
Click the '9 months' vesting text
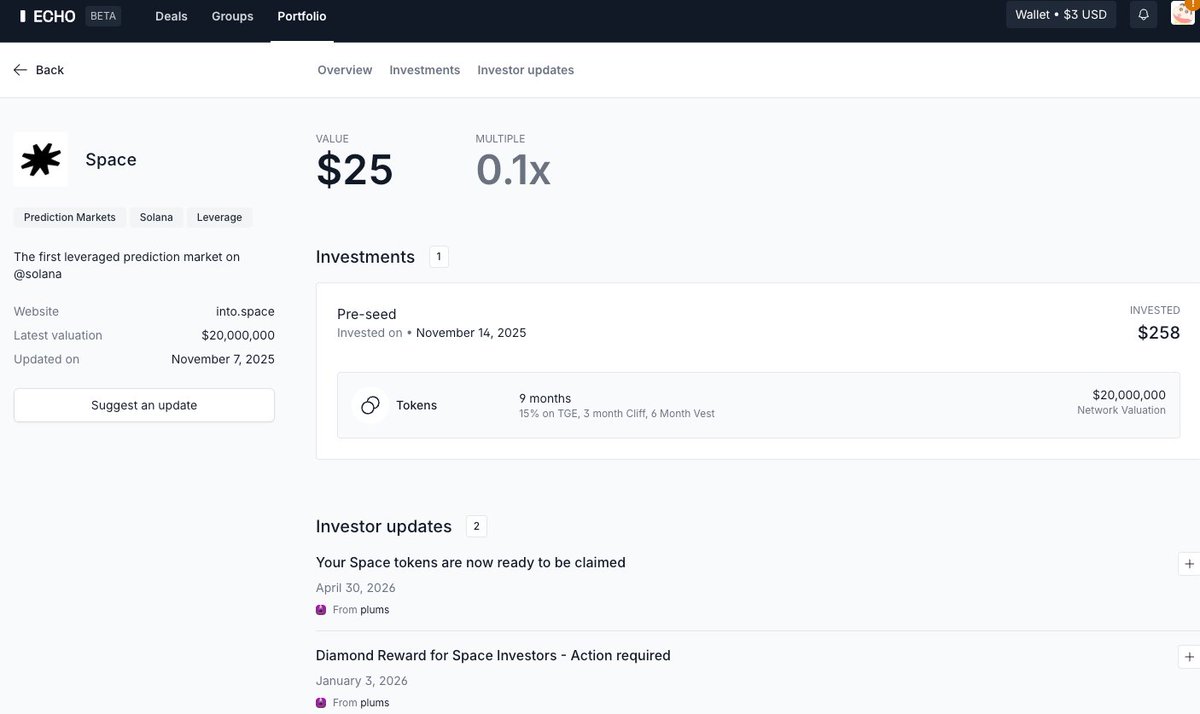[545, 398]
